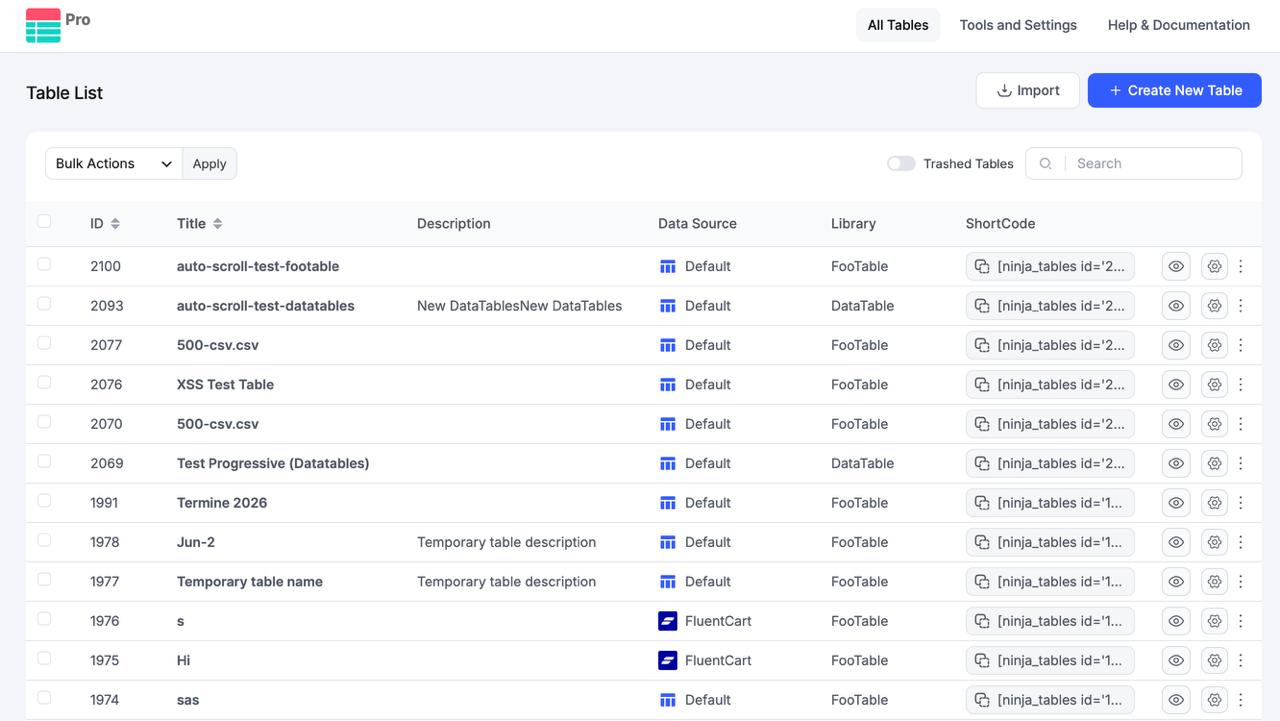
Task: Click shortcode box for table ID 2070
Action: point(1050,424)
